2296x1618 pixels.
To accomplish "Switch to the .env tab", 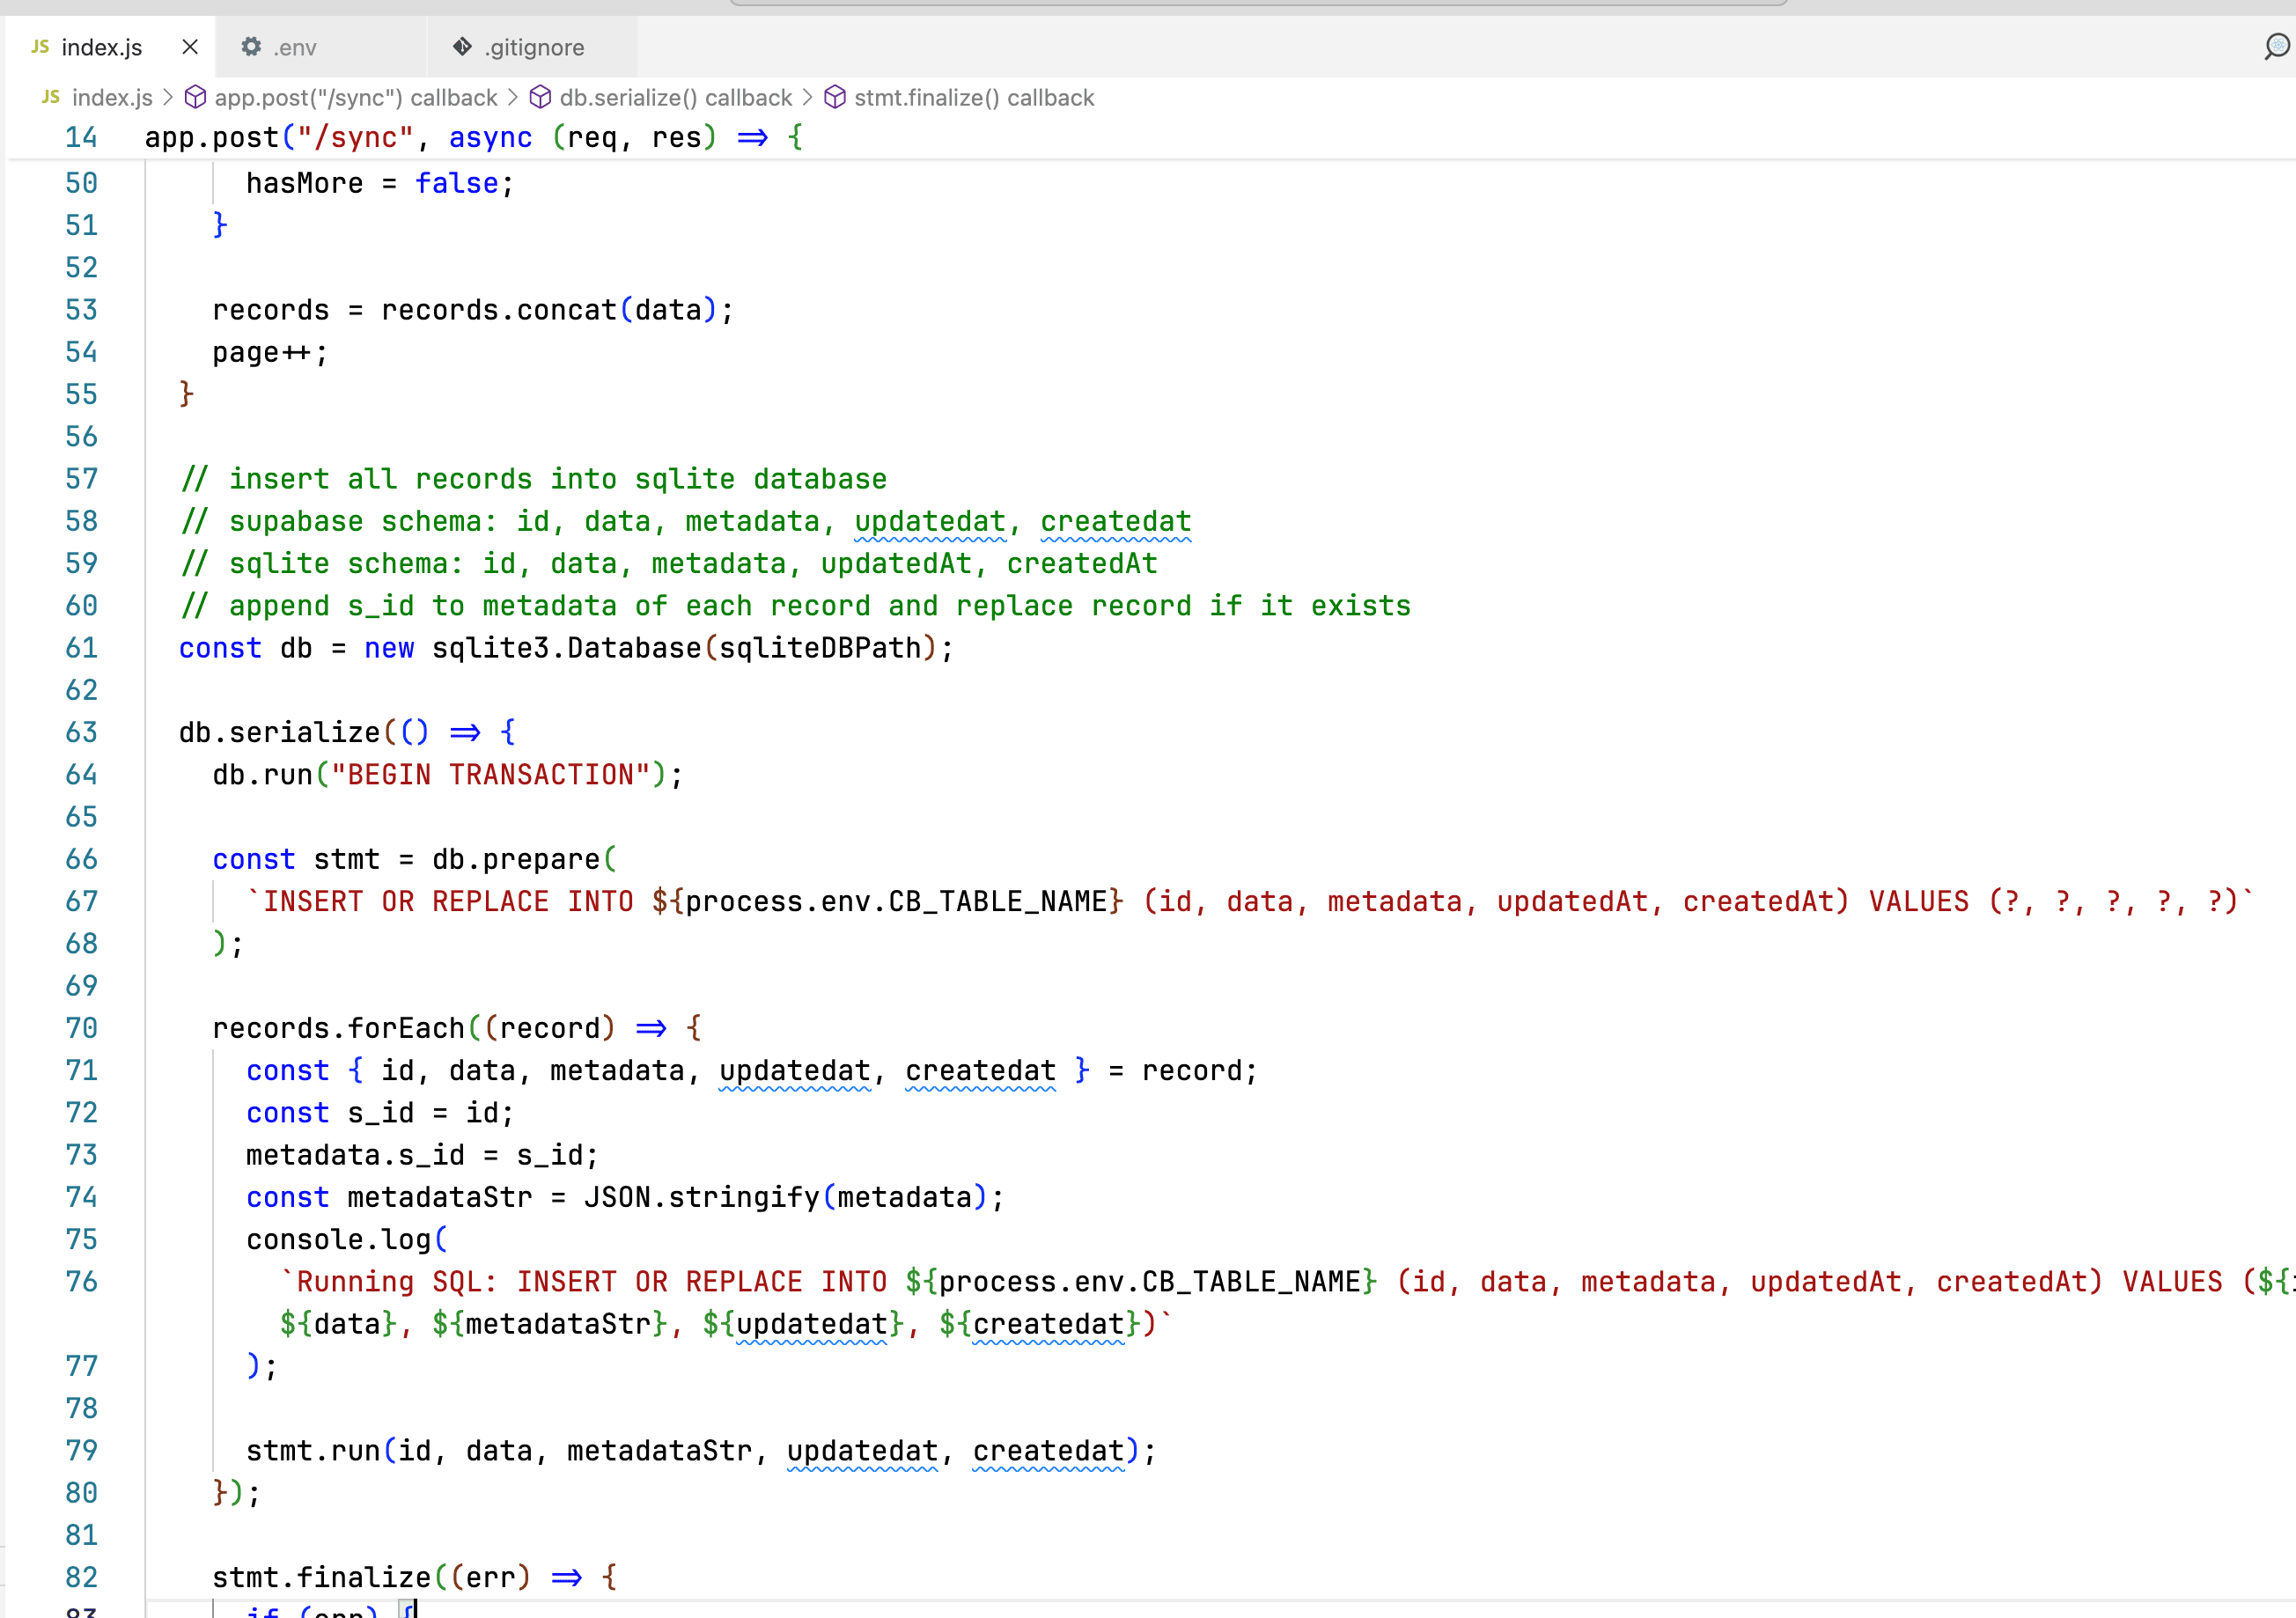I will pos(295,47).
